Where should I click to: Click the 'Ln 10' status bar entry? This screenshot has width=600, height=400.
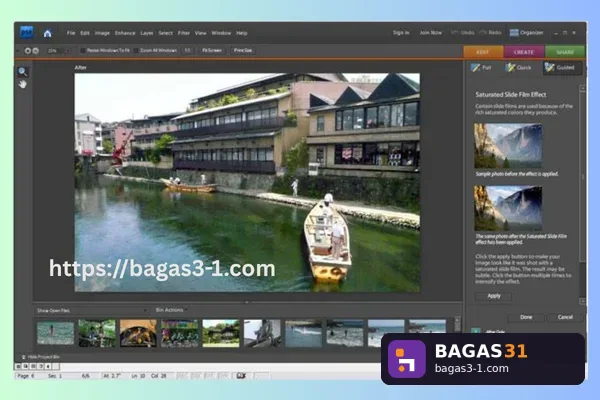click(x=138, y=376)
